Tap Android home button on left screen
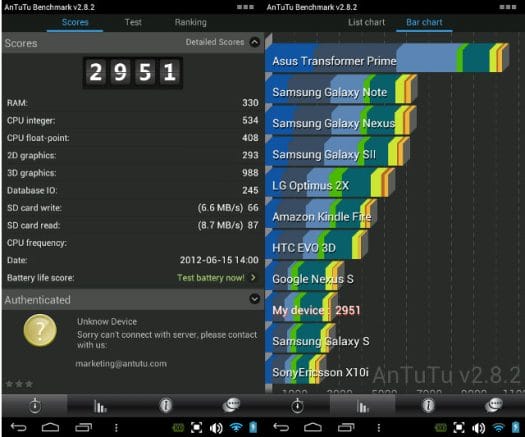The image size is (525, 437). coord(50,427)
